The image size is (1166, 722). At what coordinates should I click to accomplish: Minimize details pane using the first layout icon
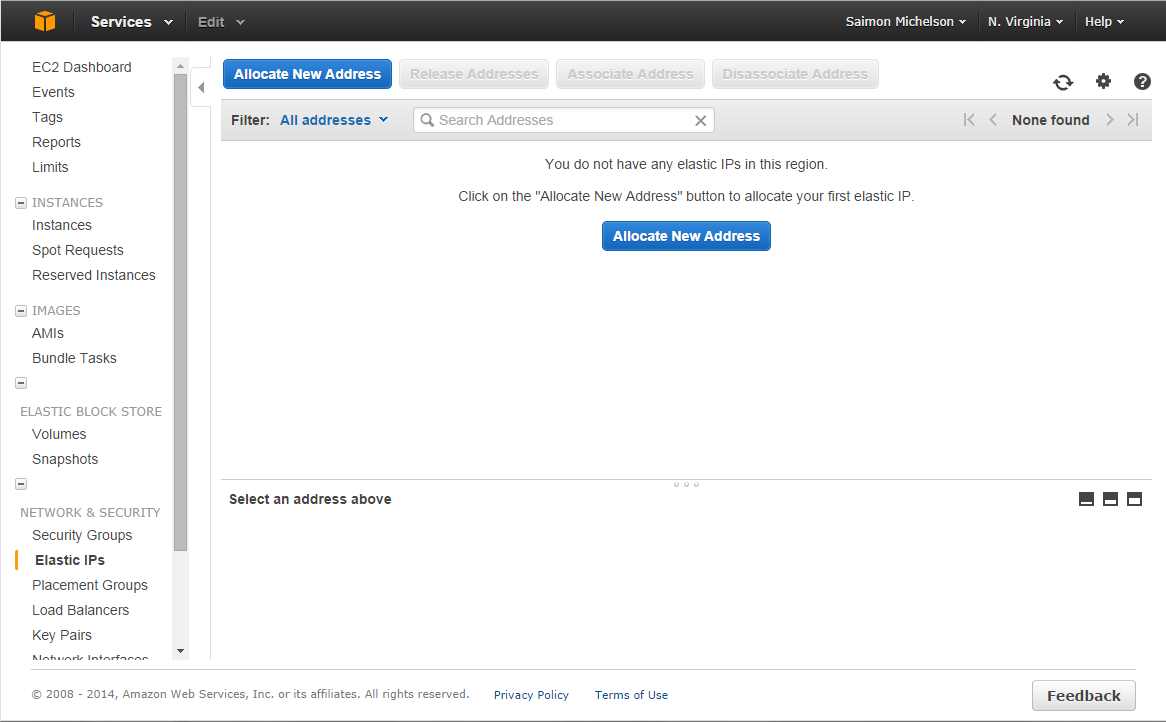[1086, 499]
